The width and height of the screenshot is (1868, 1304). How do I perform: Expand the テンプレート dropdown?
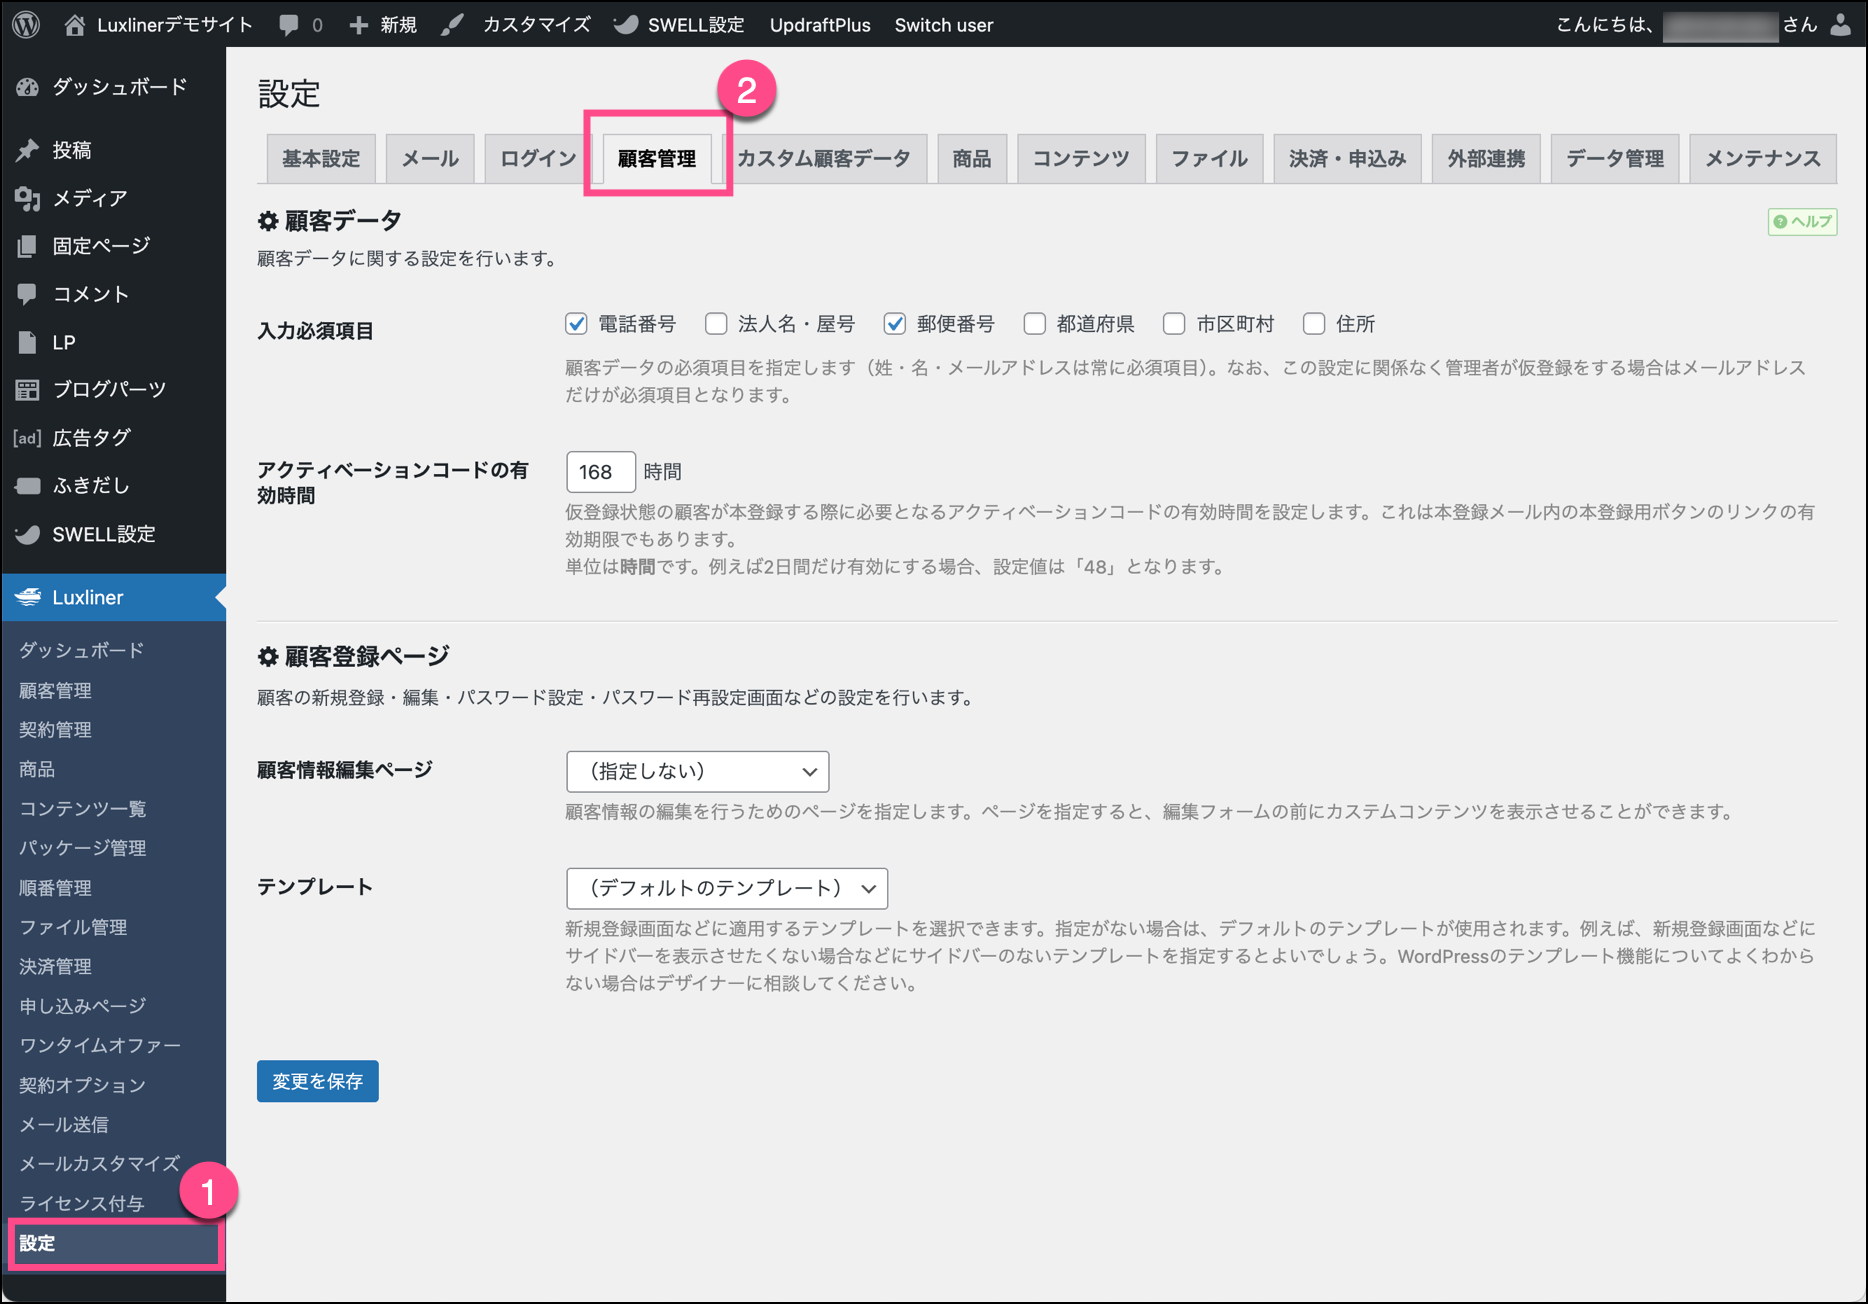pyautogui.click(x=726, y=888)
